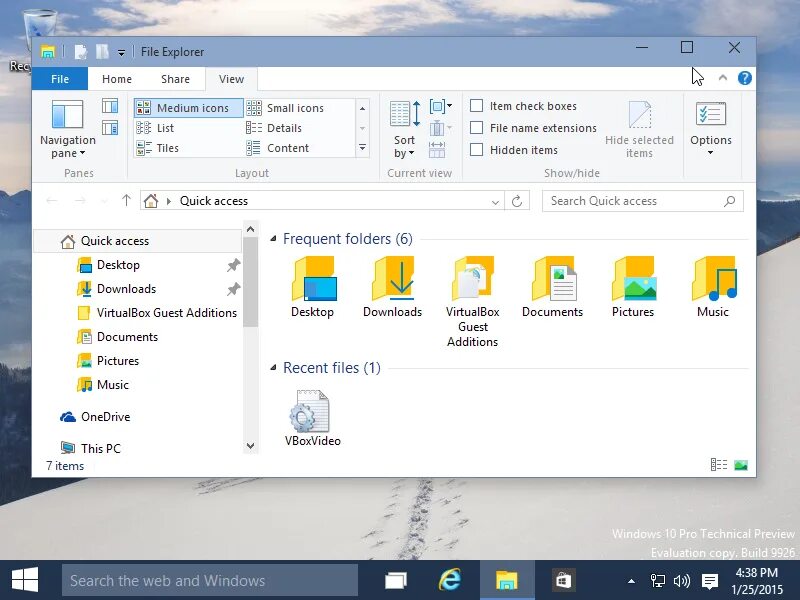Select Quick access in navigation pane
This screenshot has width=800, height=600.
(x=137, y=241)
